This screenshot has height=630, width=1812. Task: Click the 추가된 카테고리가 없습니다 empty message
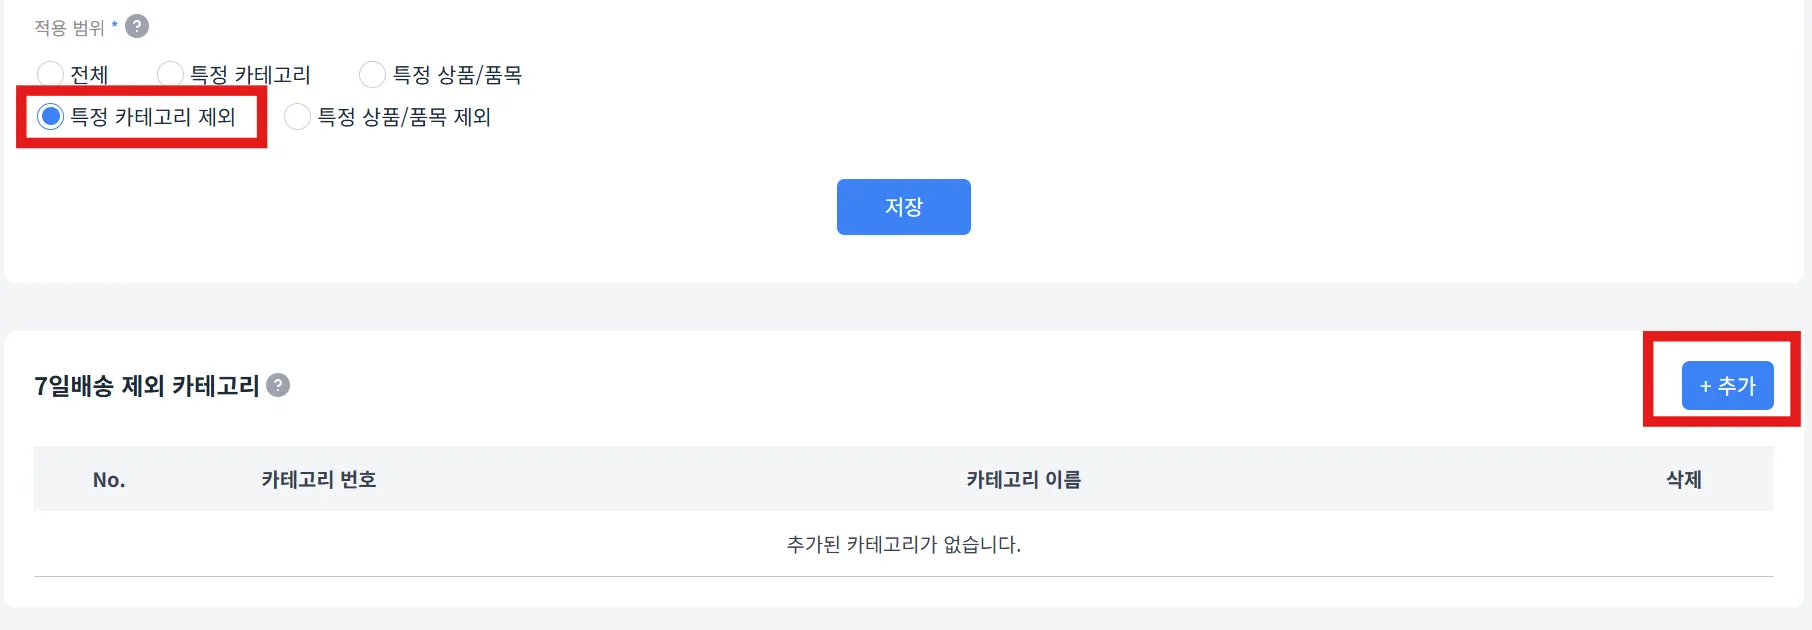coord(904,545)
